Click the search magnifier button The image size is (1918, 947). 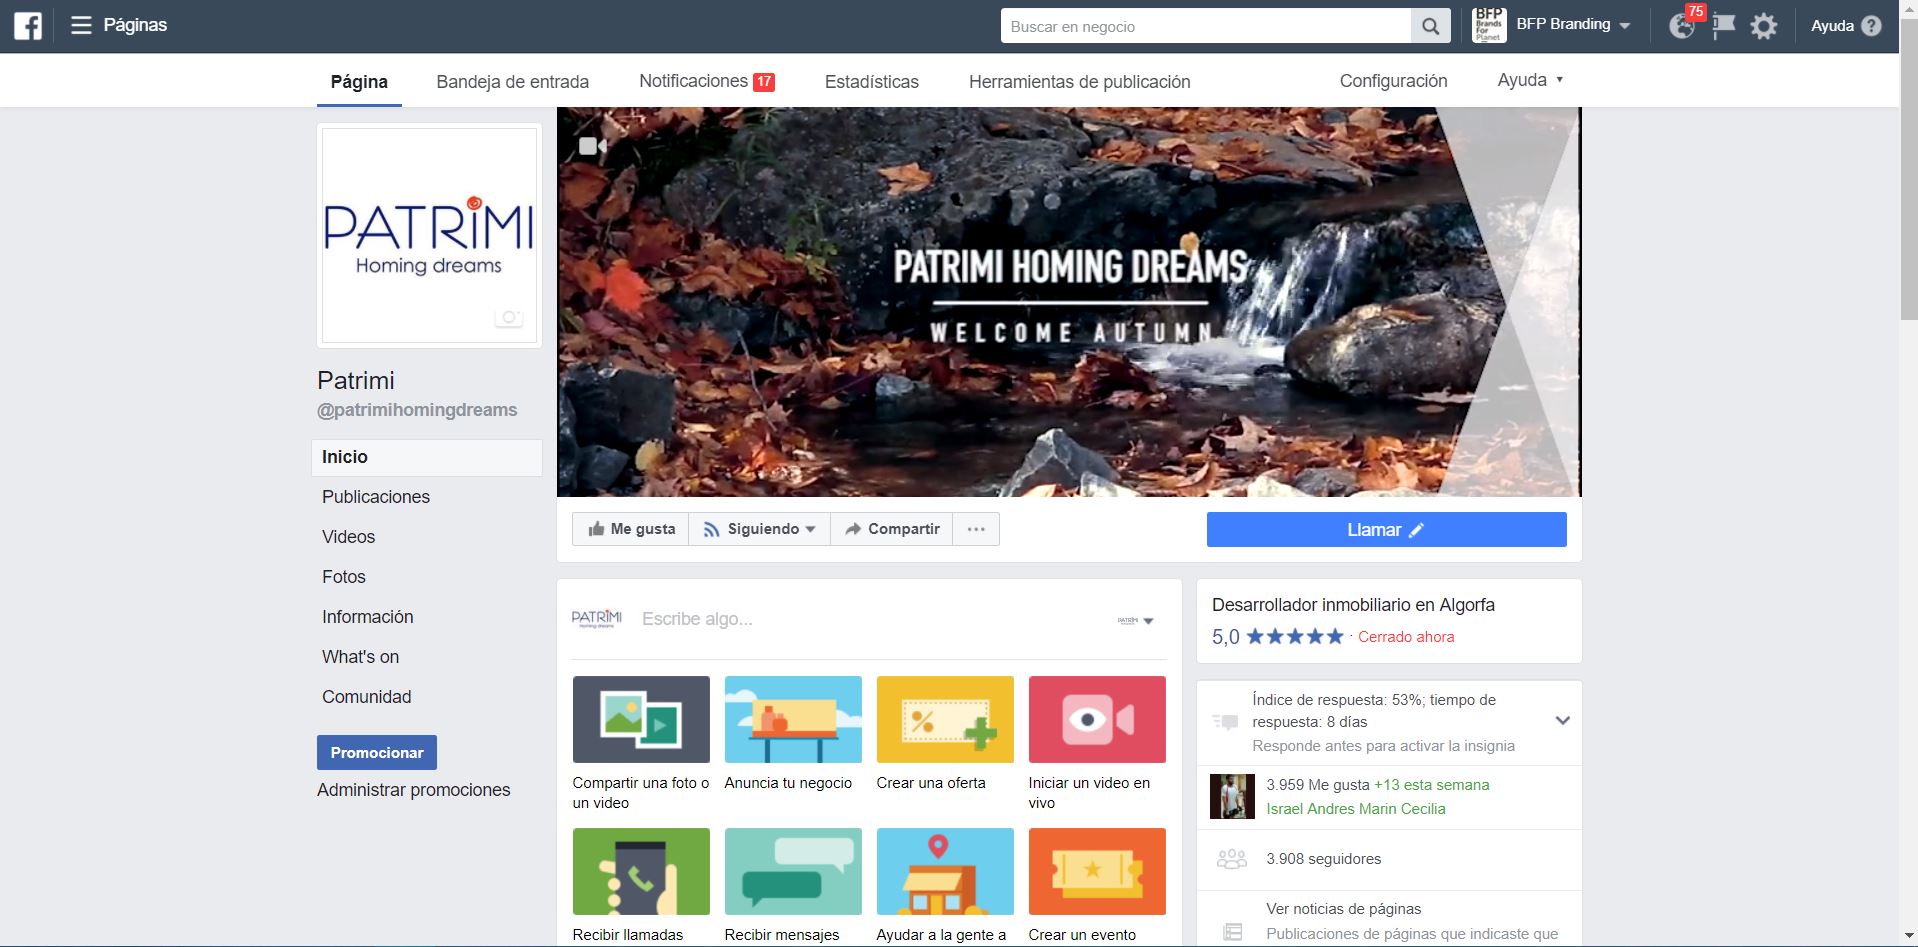tap(1430, 27)
